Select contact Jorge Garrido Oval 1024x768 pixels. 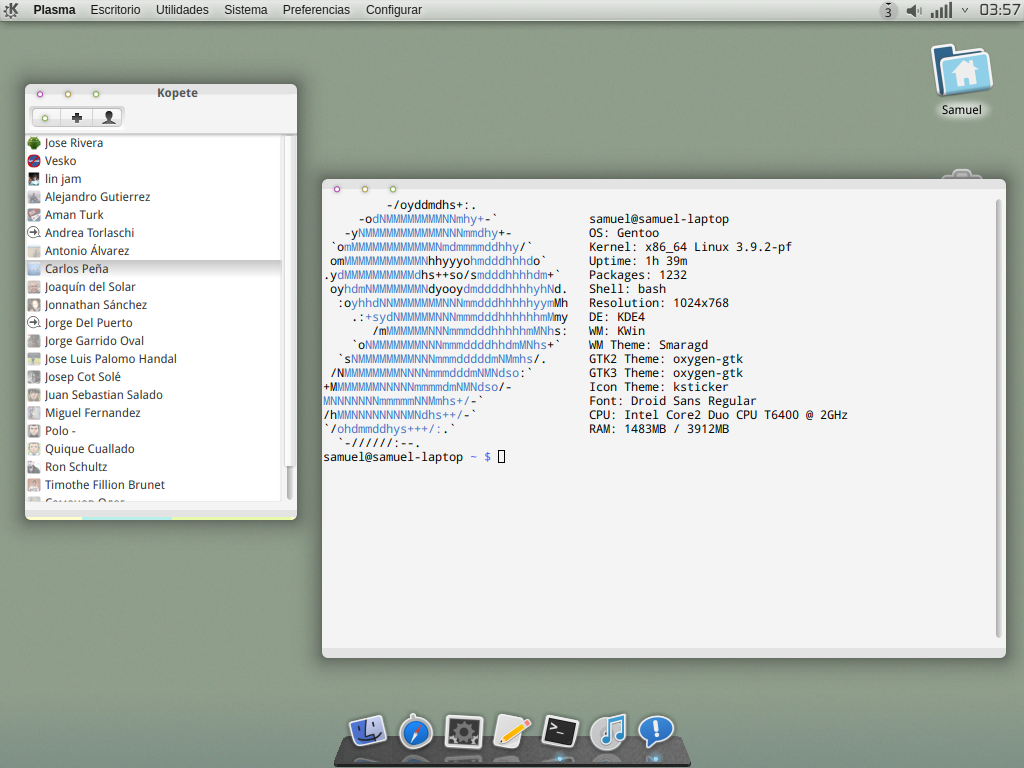pos(153,340)
